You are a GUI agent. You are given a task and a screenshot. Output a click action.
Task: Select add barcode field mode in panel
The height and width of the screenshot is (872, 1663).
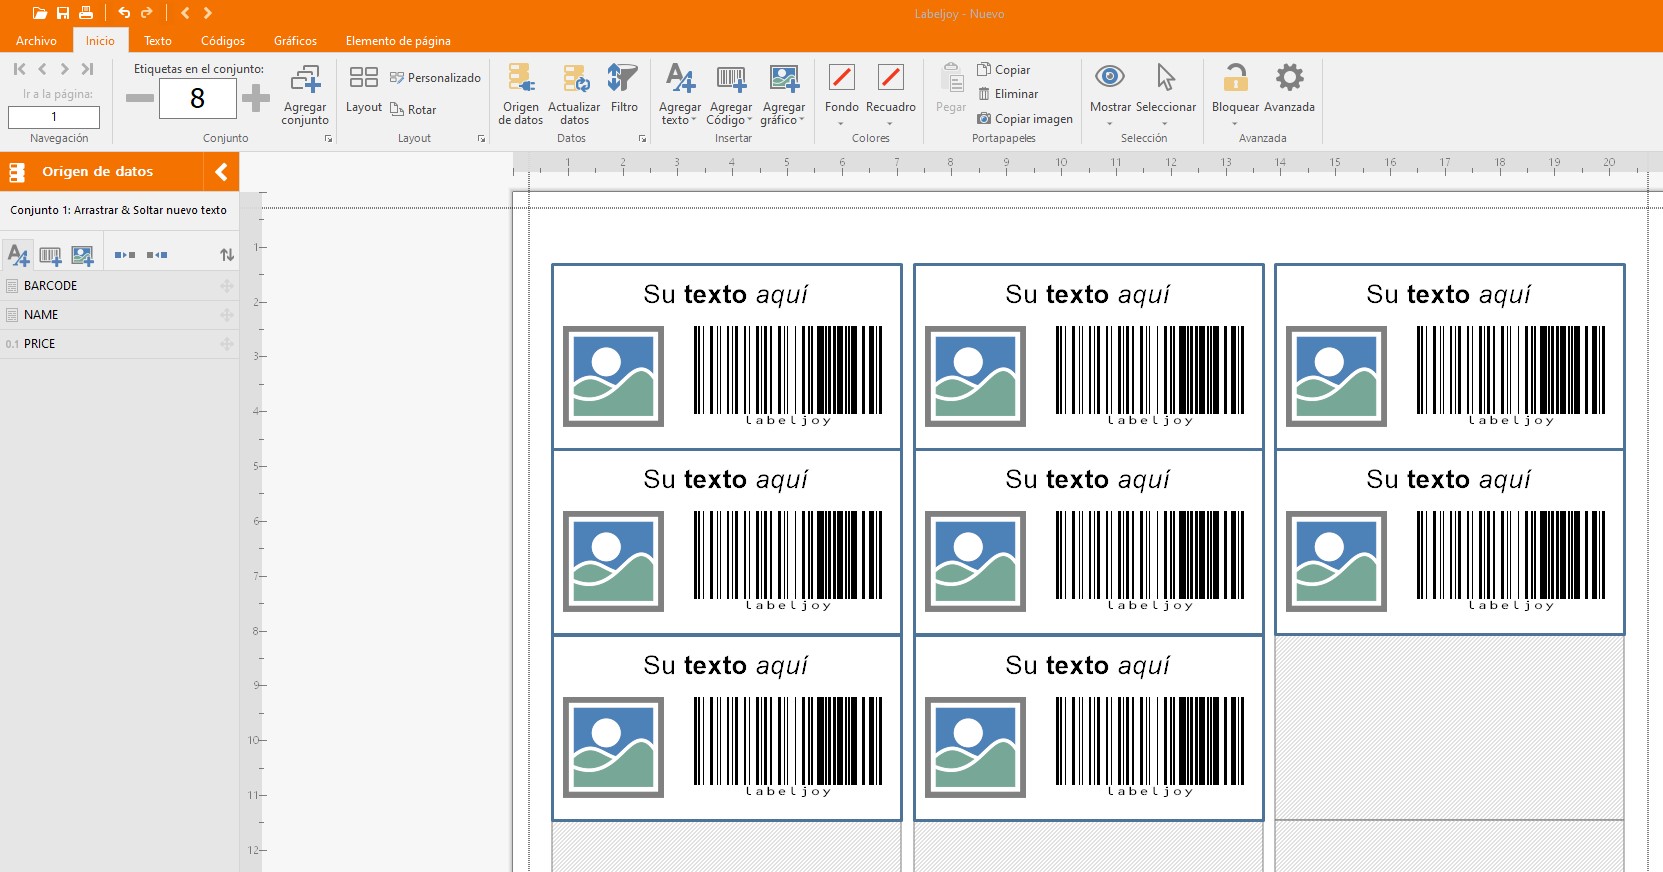50,256
